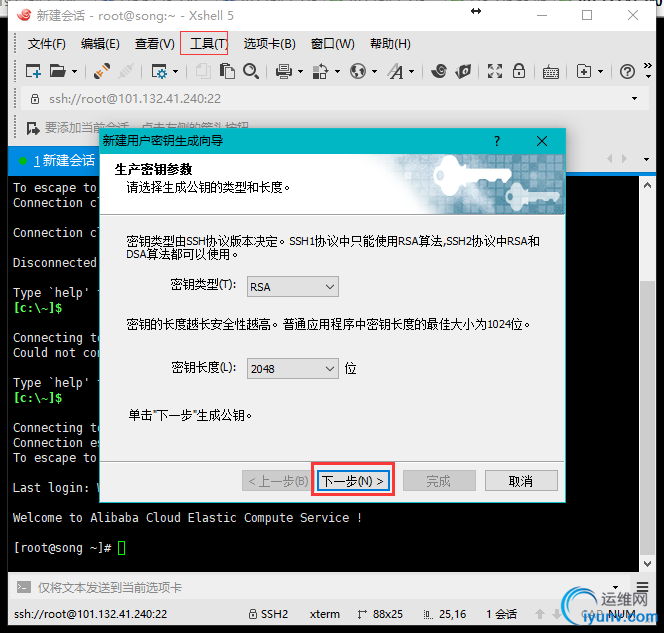The width and height of the screenshot is (664, 633).
Task: Click the 1 会话 status bar entry
Action: coord(501,614)
